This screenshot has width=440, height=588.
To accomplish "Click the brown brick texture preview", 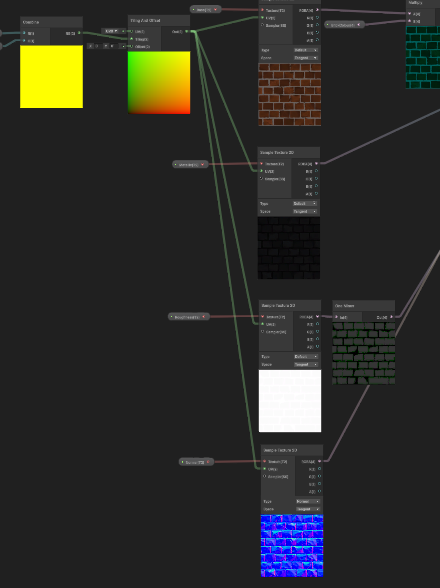I will (290, 94).
